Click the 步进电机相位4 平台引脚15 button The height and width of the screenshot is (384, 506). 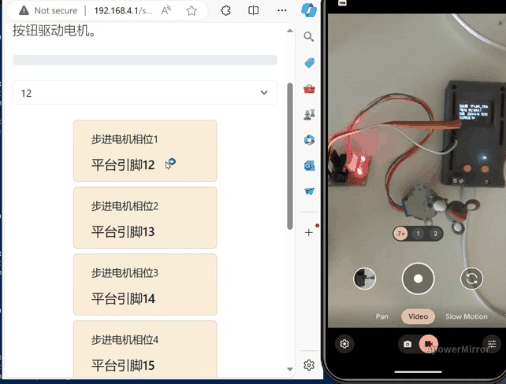pyautogui.click(x=145, y=349)
